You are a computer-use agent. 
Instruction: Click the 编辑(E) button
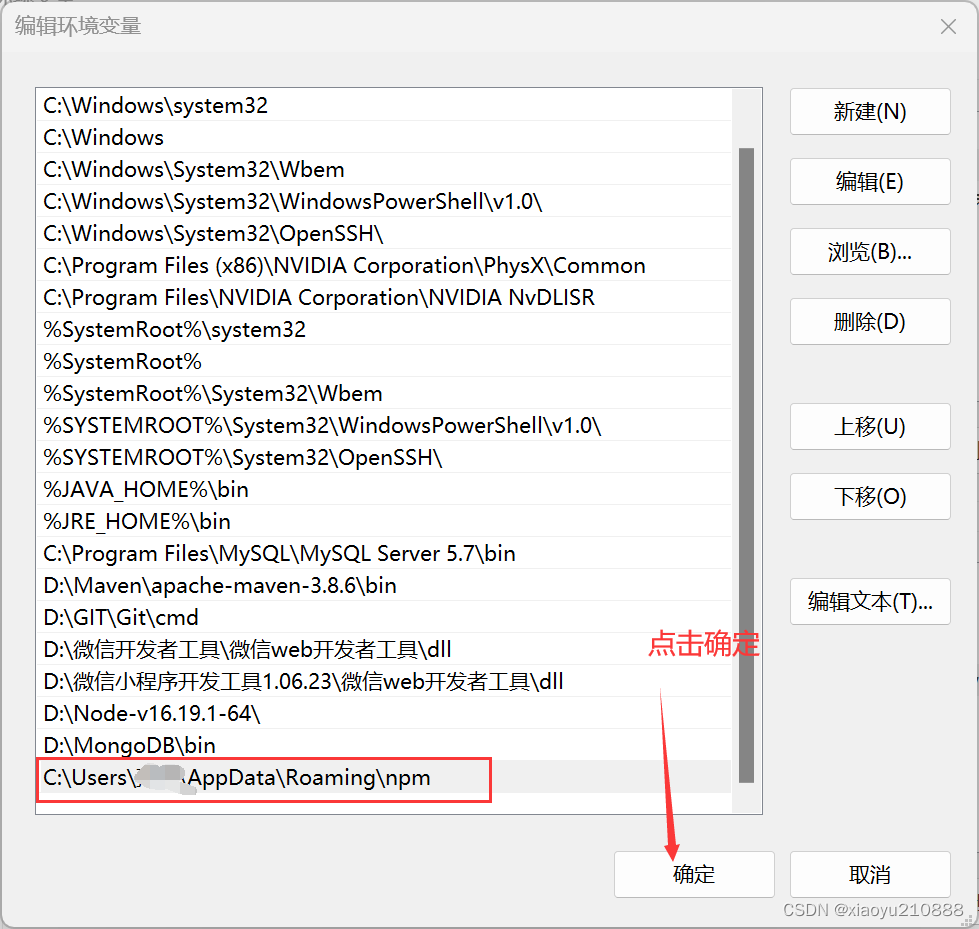[x=869, y=181]
